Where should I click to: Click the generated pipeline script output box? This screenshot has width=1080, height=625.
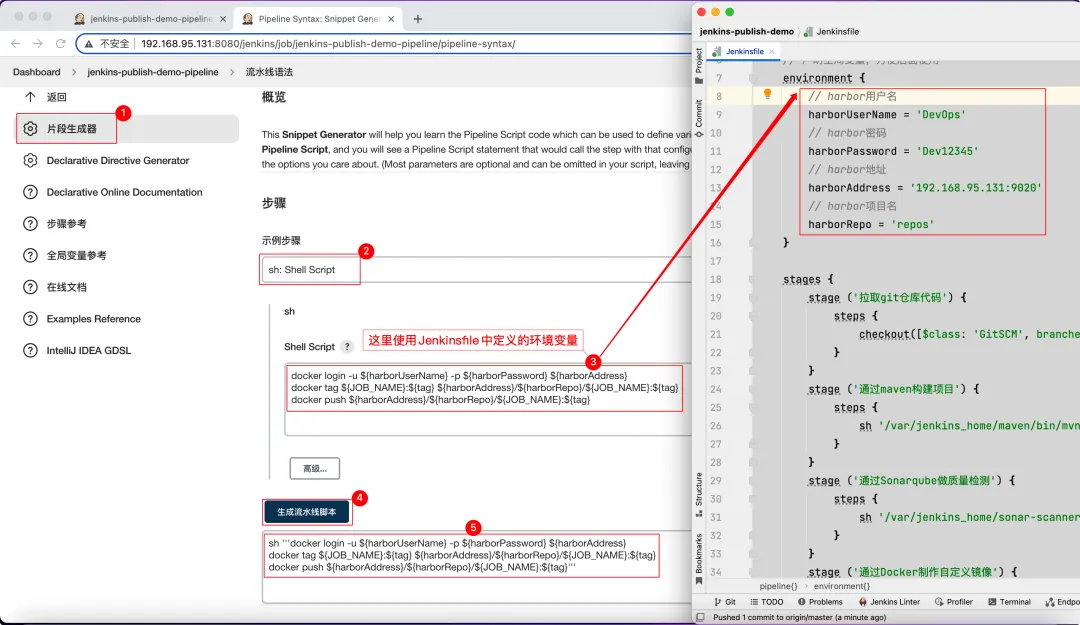[x=477, y=568]
